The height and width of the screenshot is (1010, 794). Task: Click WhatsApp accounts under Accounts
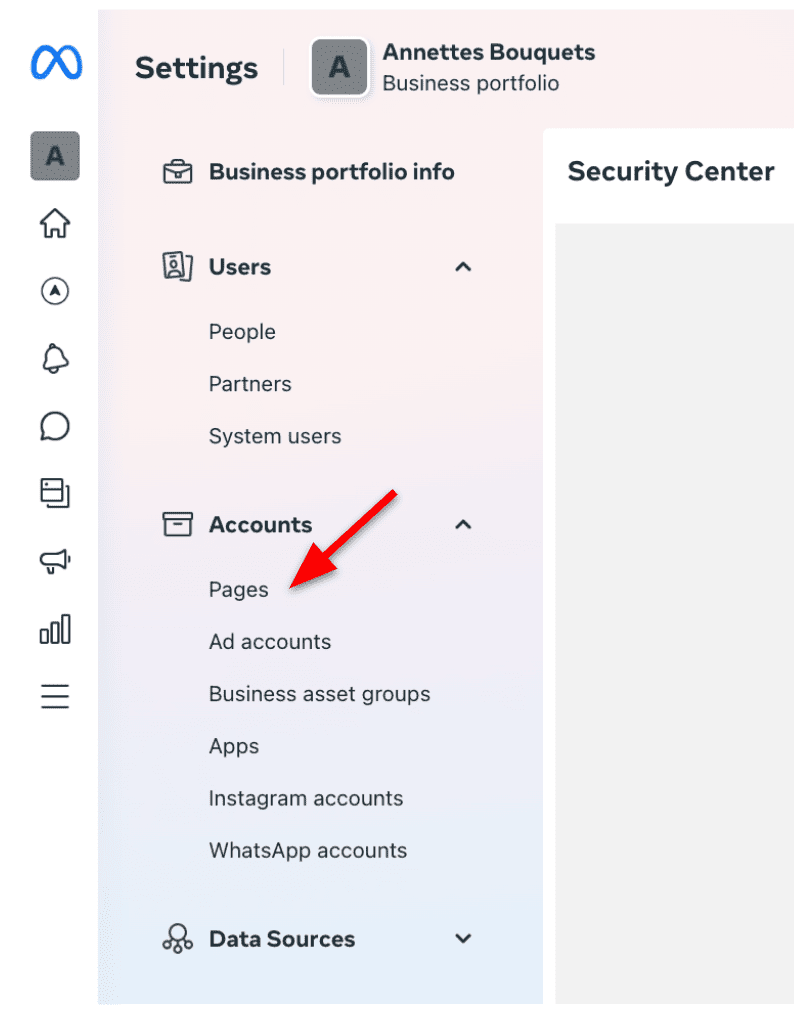(x=307, y=850)
